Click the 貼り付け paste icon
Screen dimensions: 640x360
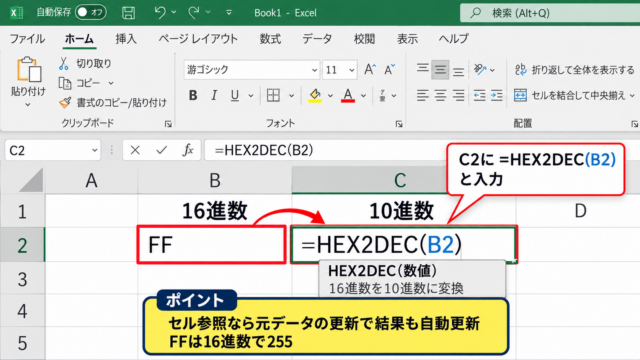point(28,69)
